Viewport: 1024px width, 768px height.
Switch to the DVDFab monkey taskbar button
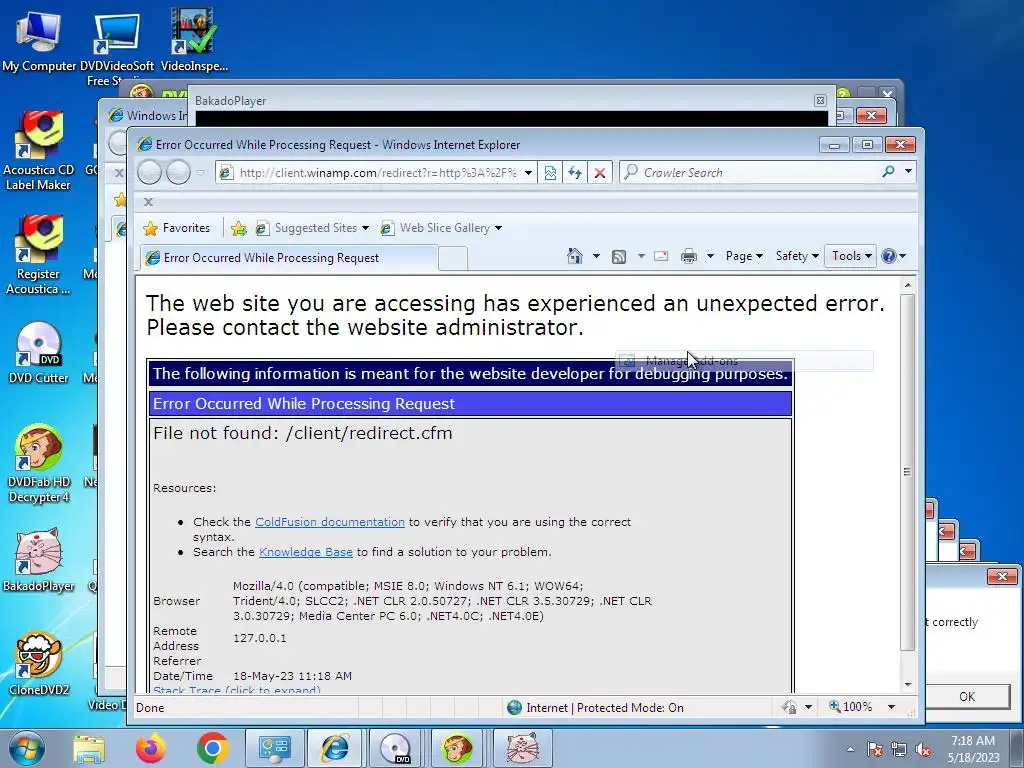pyautogui.click(x=456, y=748)
